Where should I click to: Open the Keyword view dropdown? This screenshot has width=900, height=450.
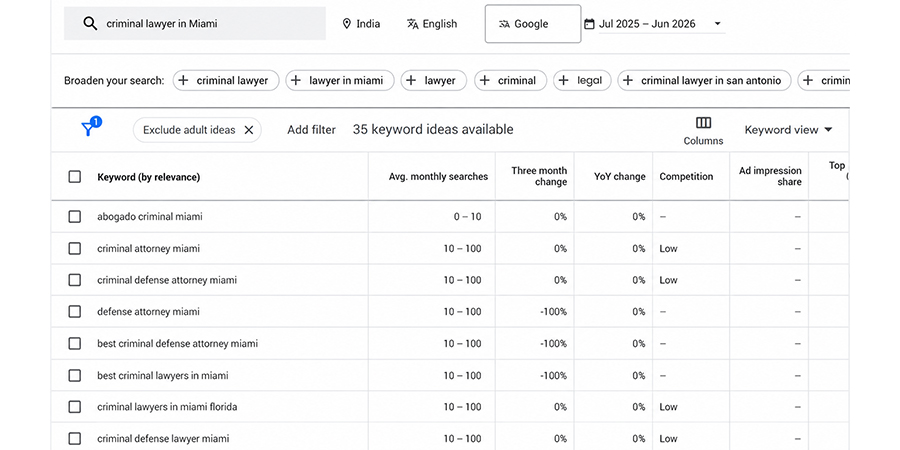[788, 130]
